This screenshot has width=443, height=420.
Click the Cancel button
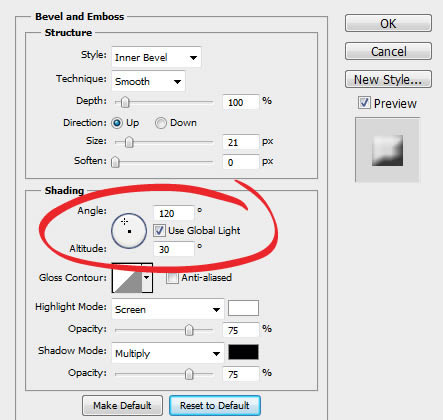pyautogui.click(x=388, y=51)
